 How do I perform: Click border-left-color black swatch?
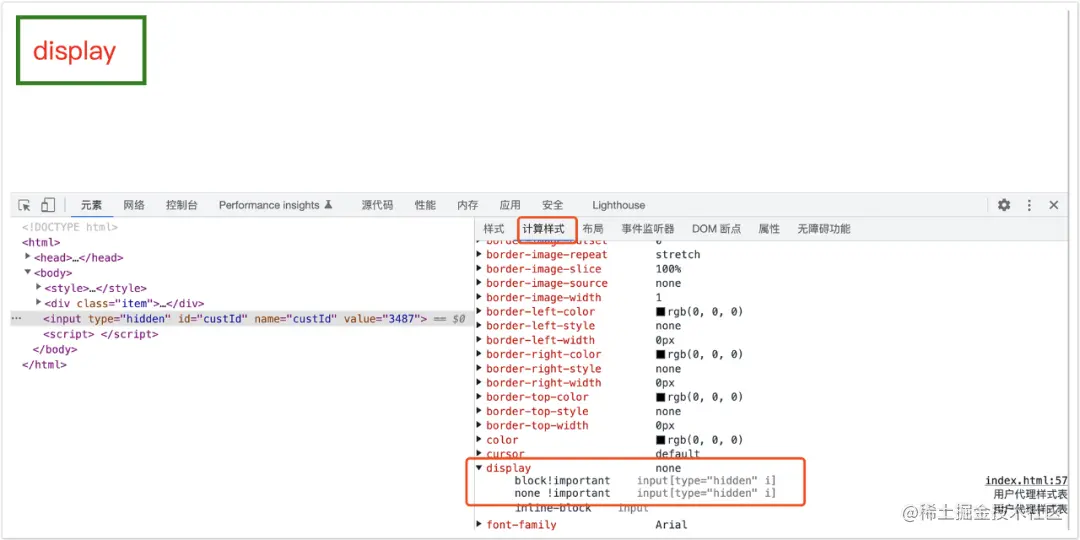pyautogui.click(x=661, y=312)
